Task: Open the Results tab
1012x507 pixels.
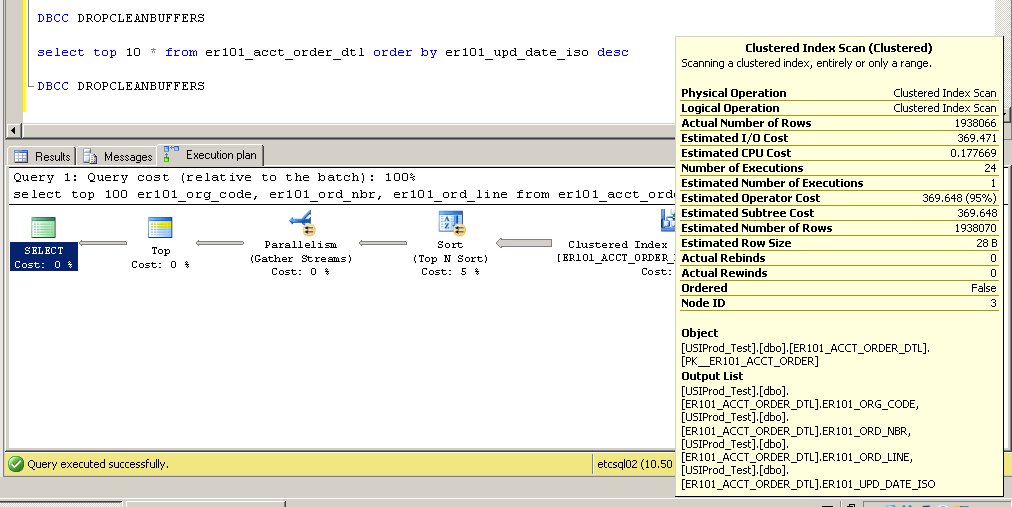Action: click(43, 156)
